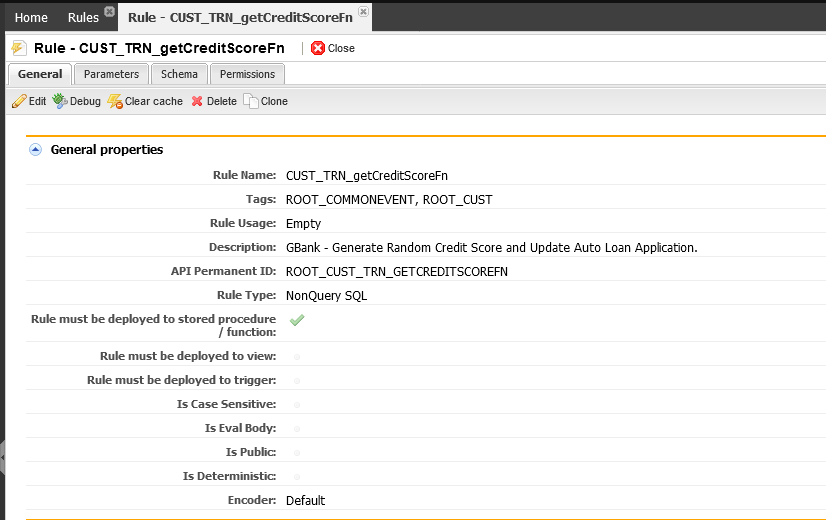This screenshot has width=826, height=520.
Task: Close the Rules tab with its X
Action: 109,12
